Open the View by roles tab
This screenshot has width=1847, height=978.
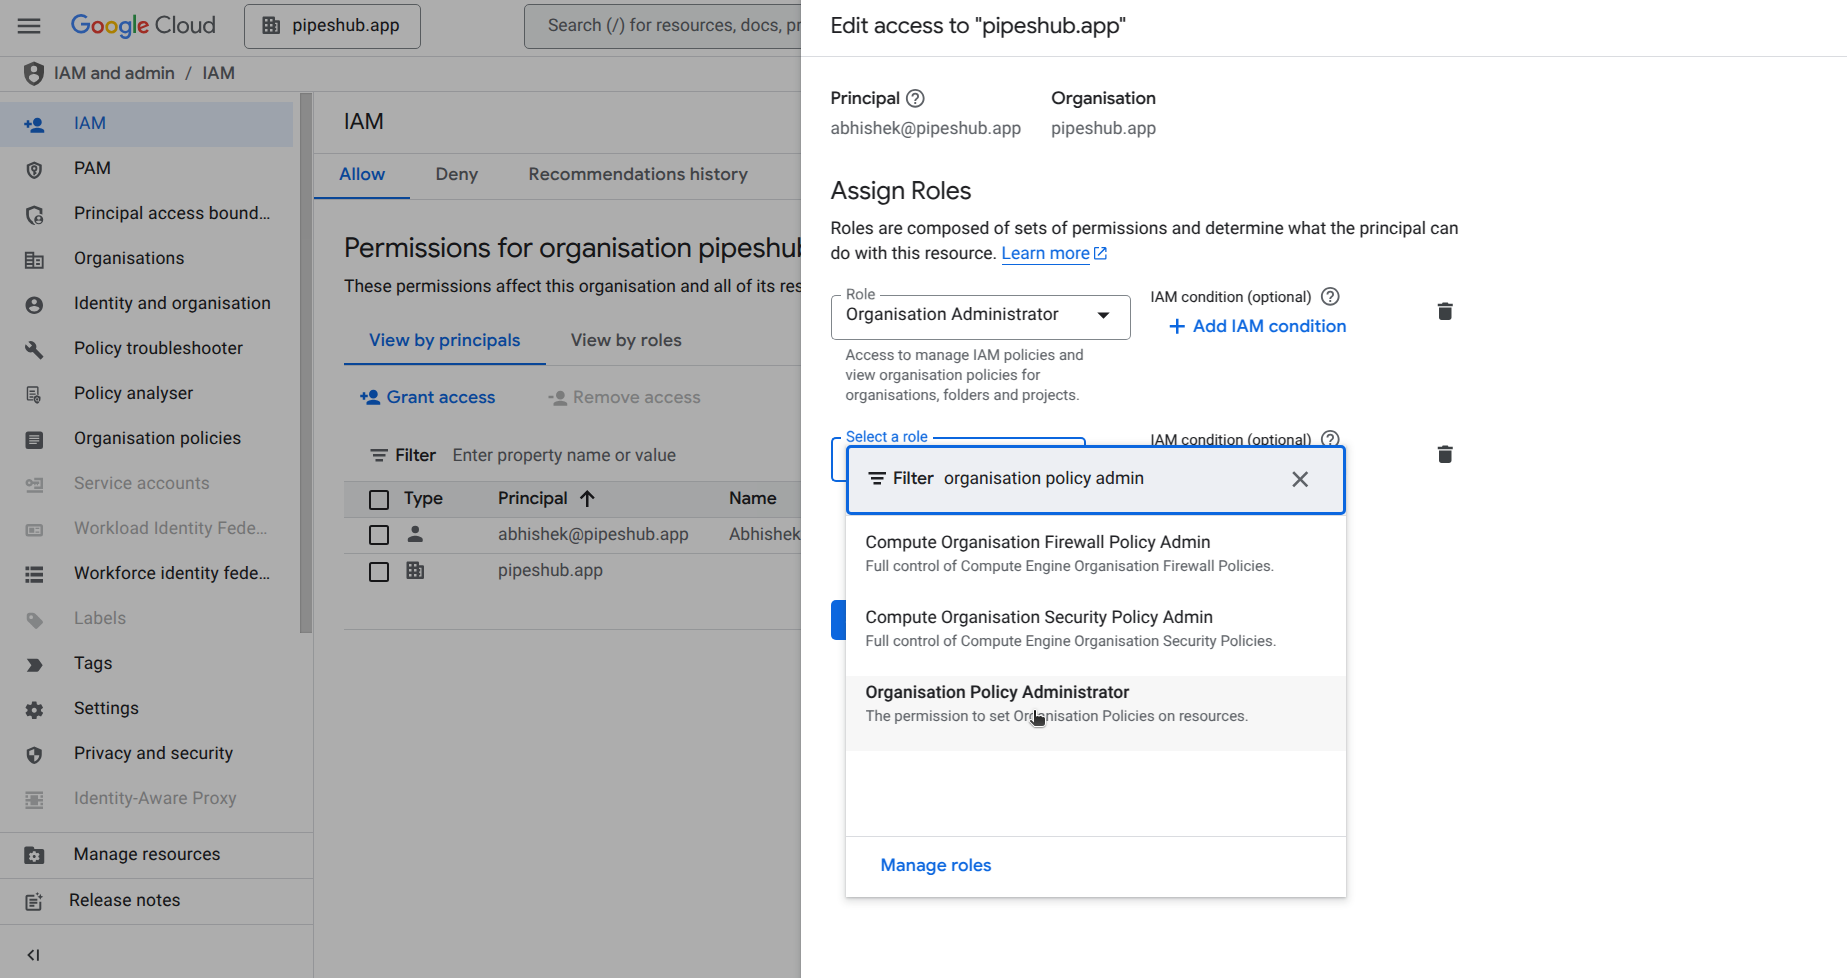[x=625, y=340]
